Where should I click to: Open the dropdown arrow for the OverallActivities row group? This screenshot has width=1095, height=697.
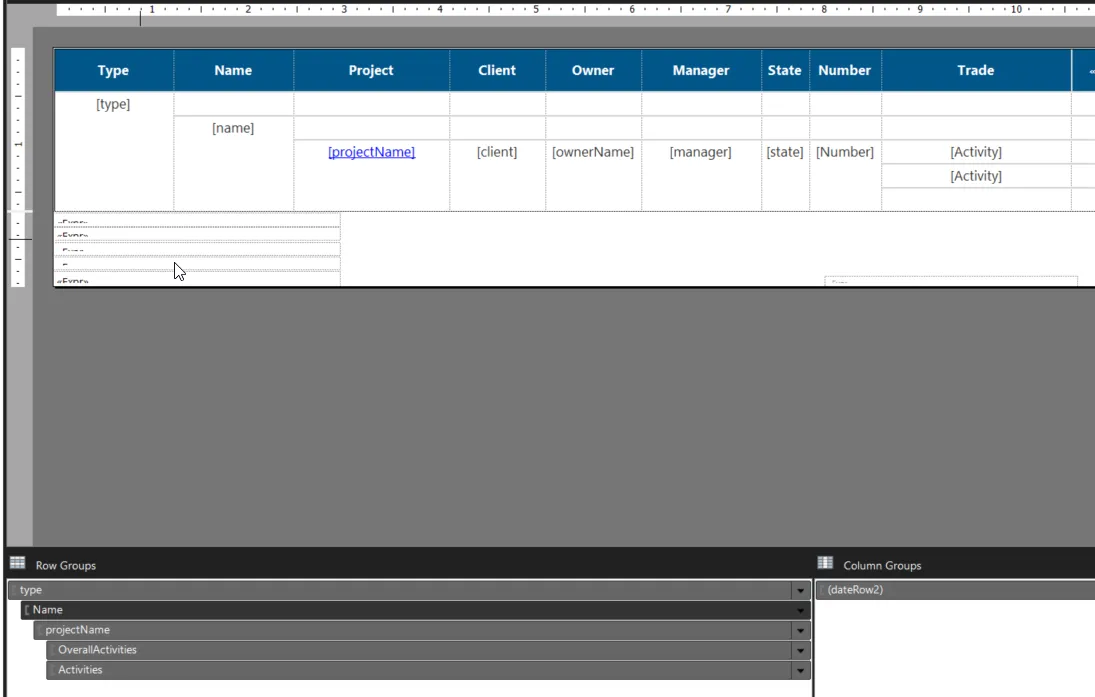click(x=800, y=650)
